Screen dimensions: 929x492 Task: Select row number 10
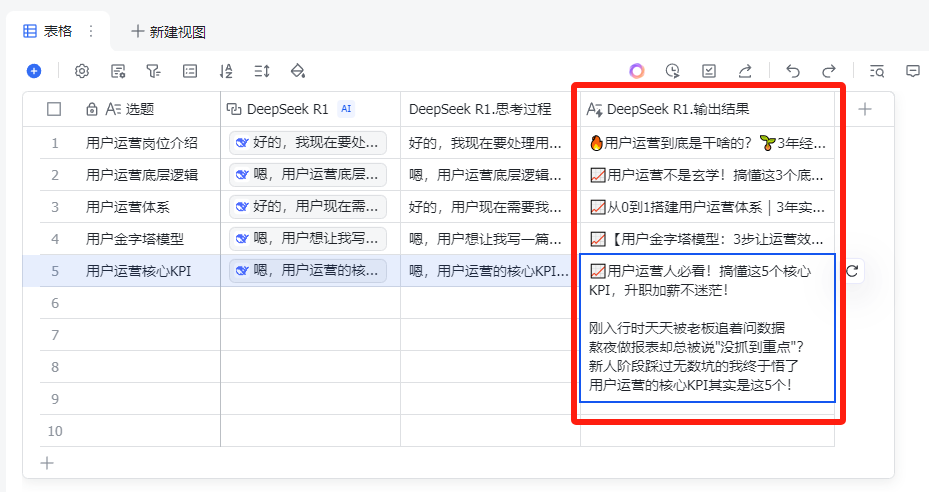(x=55, y=431)
